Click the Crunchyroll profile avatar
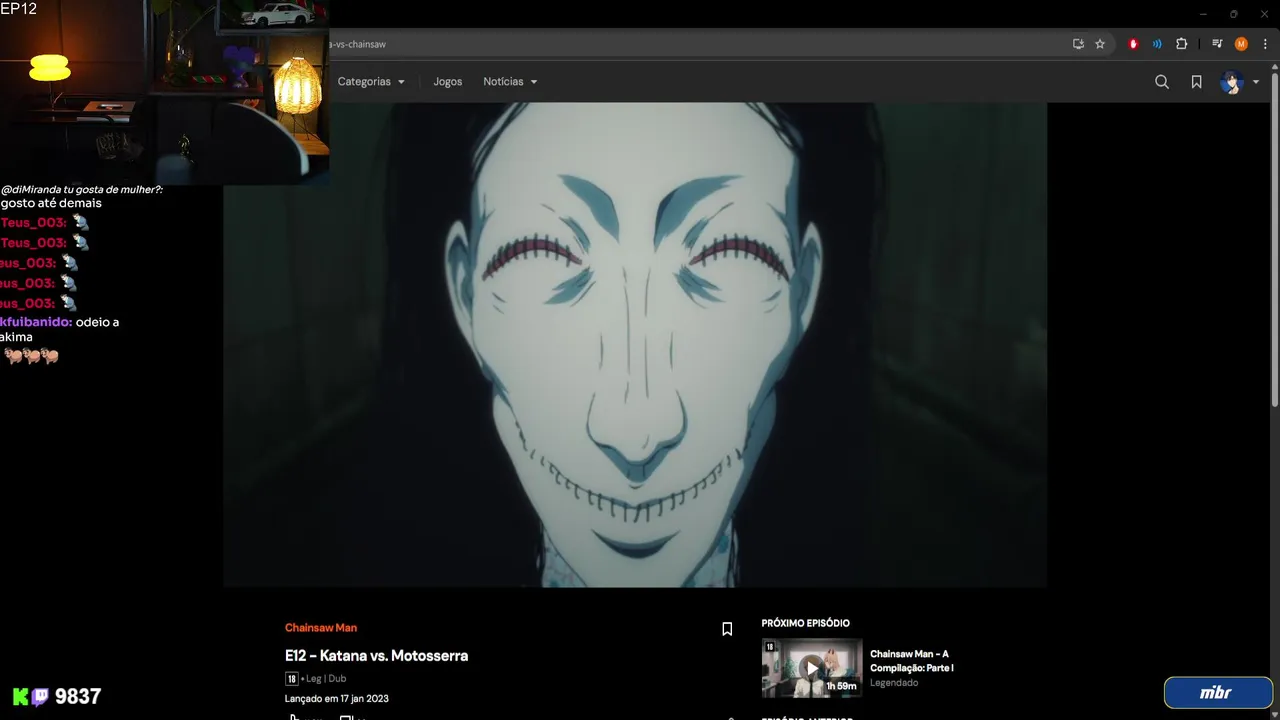1280x720 pixels. pyautogui.click(x=1232, y=82)
